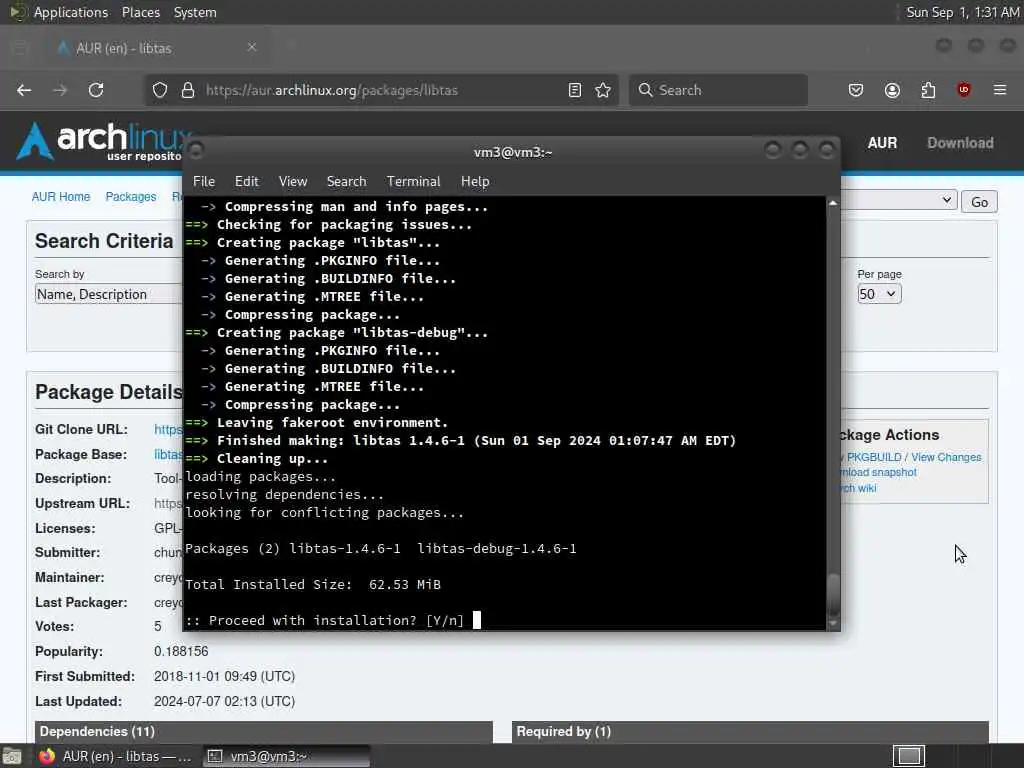Click the Firefox taskbar entry
The image size is (1024, 768).
tap(115, 756)
